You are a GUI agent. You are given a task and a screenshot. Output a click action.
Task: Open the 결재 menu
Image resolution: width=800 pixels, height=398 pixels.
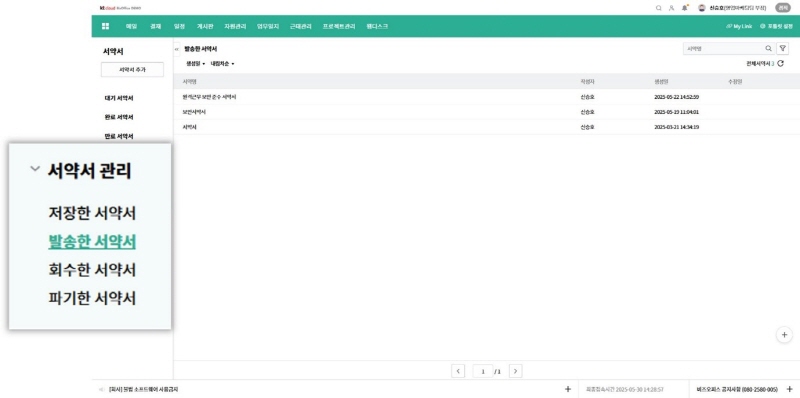[x=156, y=26]
